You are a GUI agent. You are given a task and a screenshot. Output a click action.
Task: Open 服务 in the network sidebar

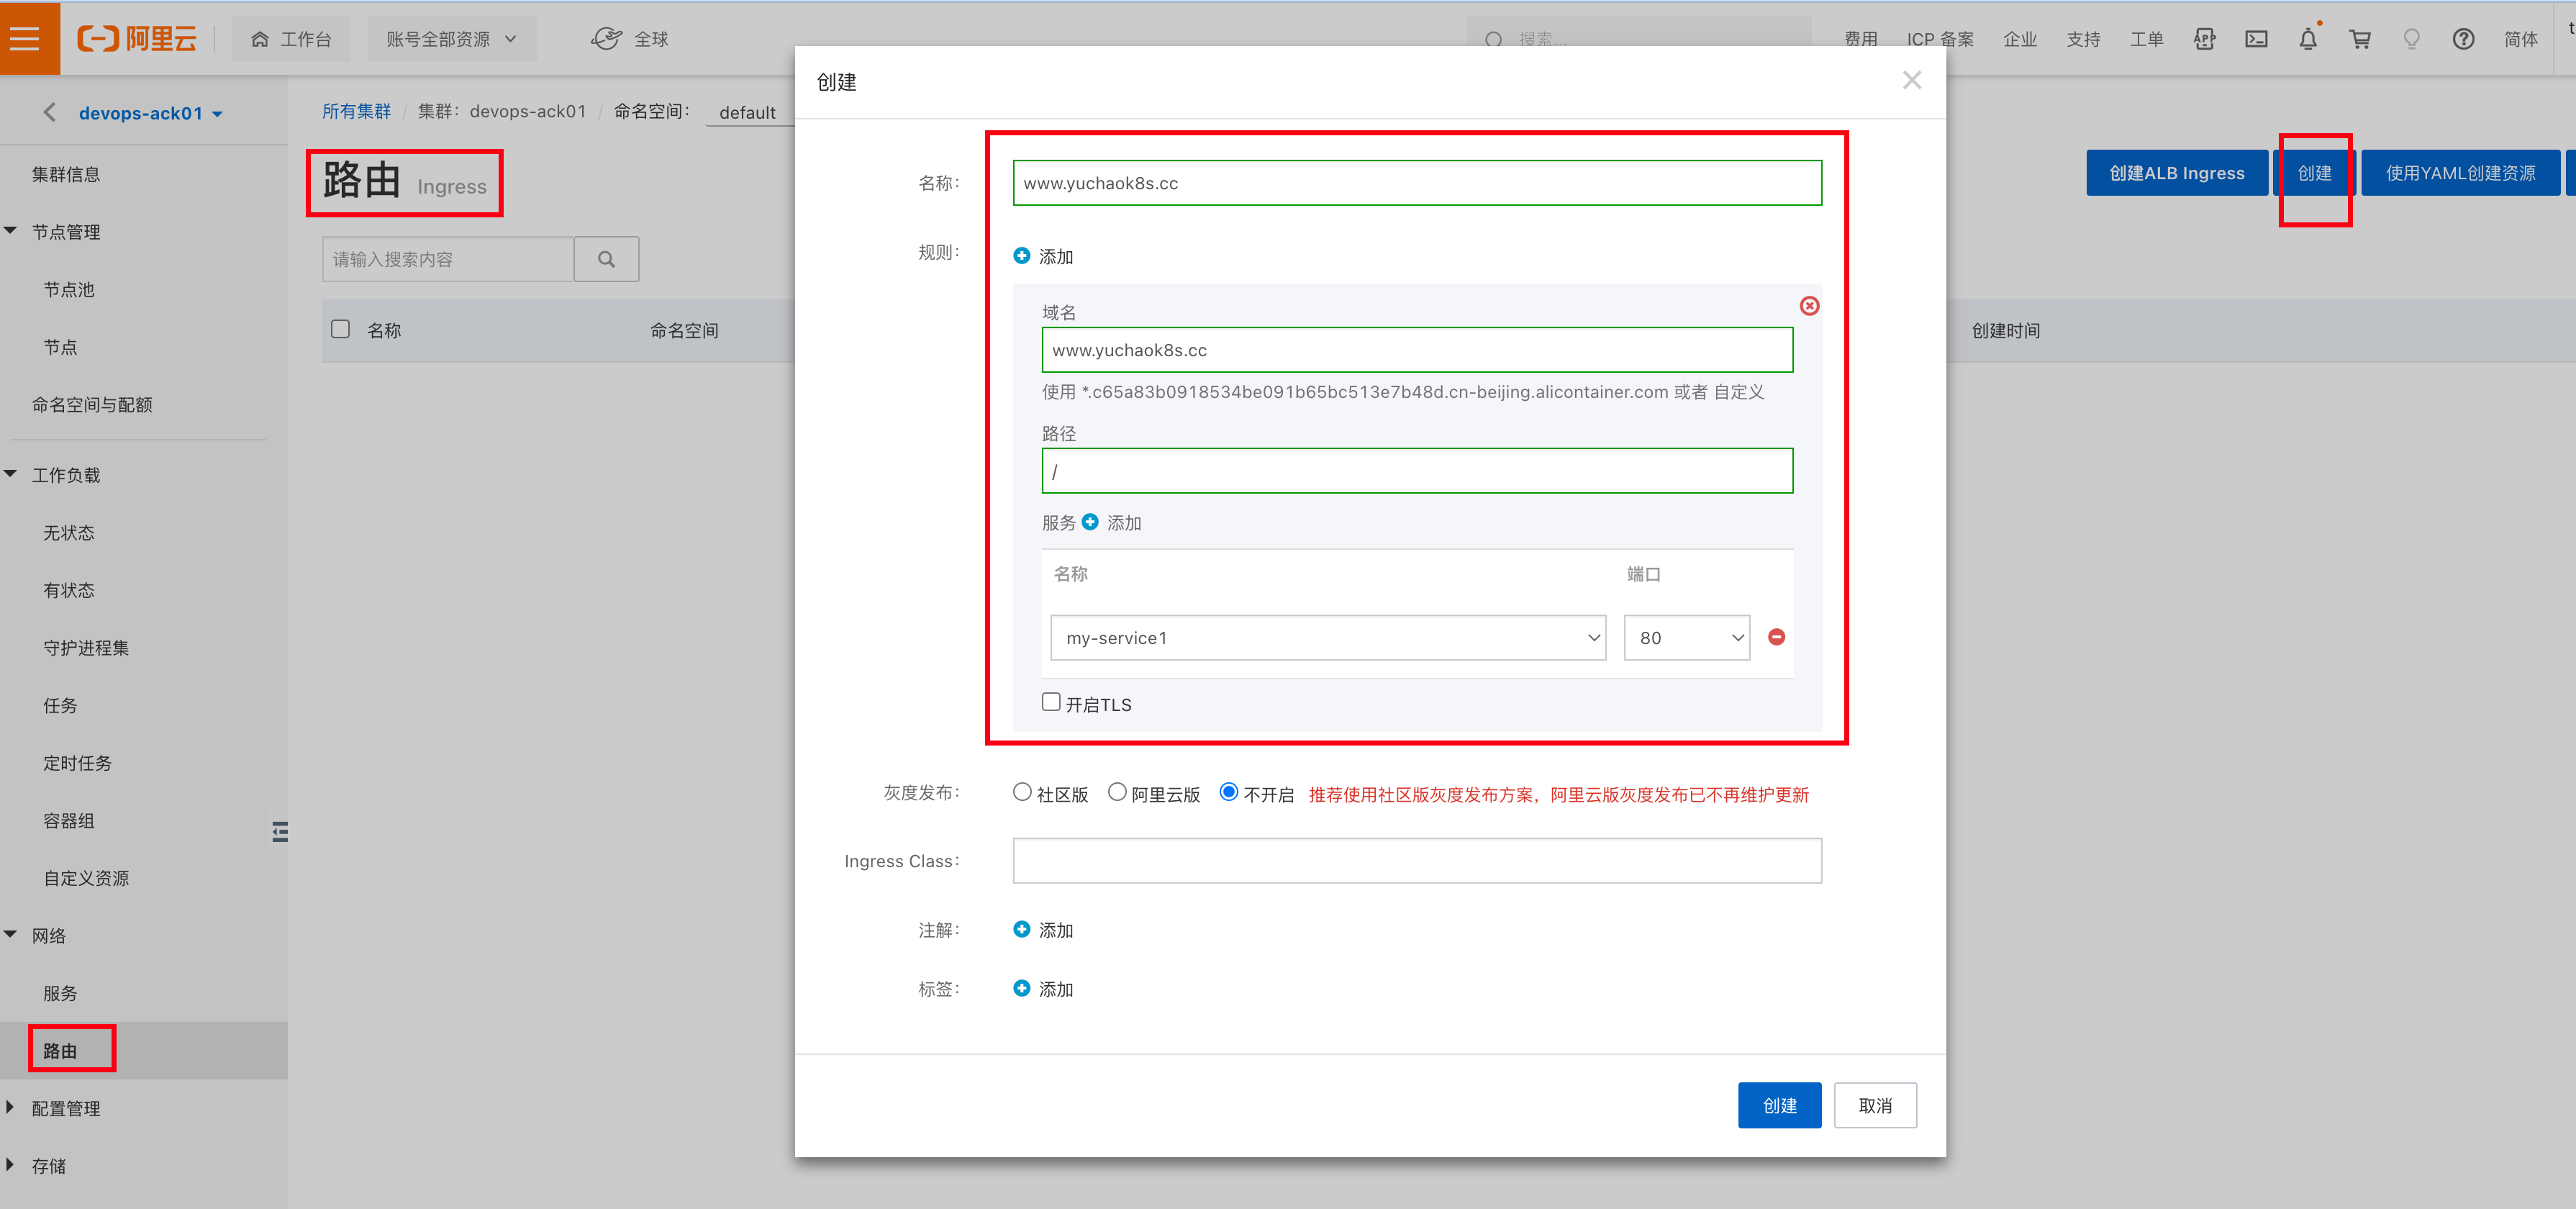coord(60,993)
